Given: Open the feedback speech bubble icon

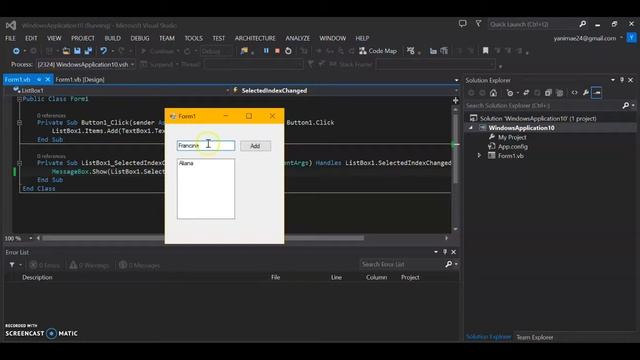Looking at the screenshot, I should click(462, 24).
